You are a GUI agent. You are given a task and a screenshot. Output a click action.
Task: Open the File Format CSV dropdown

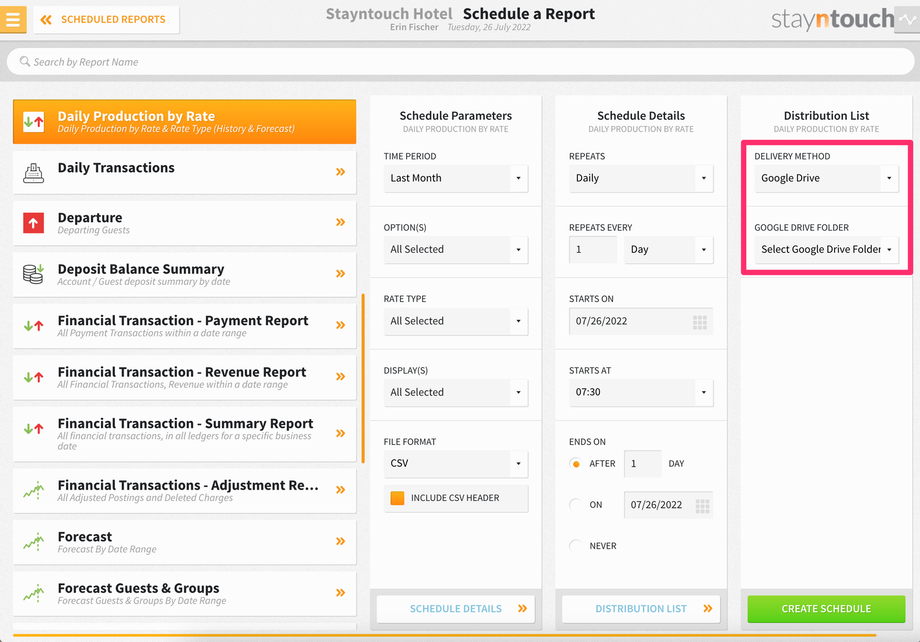[456, 464]
